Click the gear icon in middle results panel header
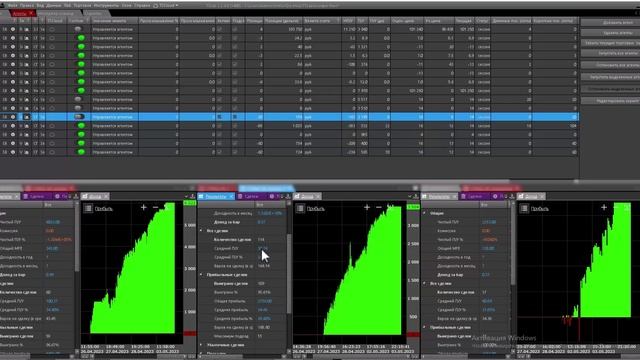Screen dimensions: 640x360 coord(271,196)
